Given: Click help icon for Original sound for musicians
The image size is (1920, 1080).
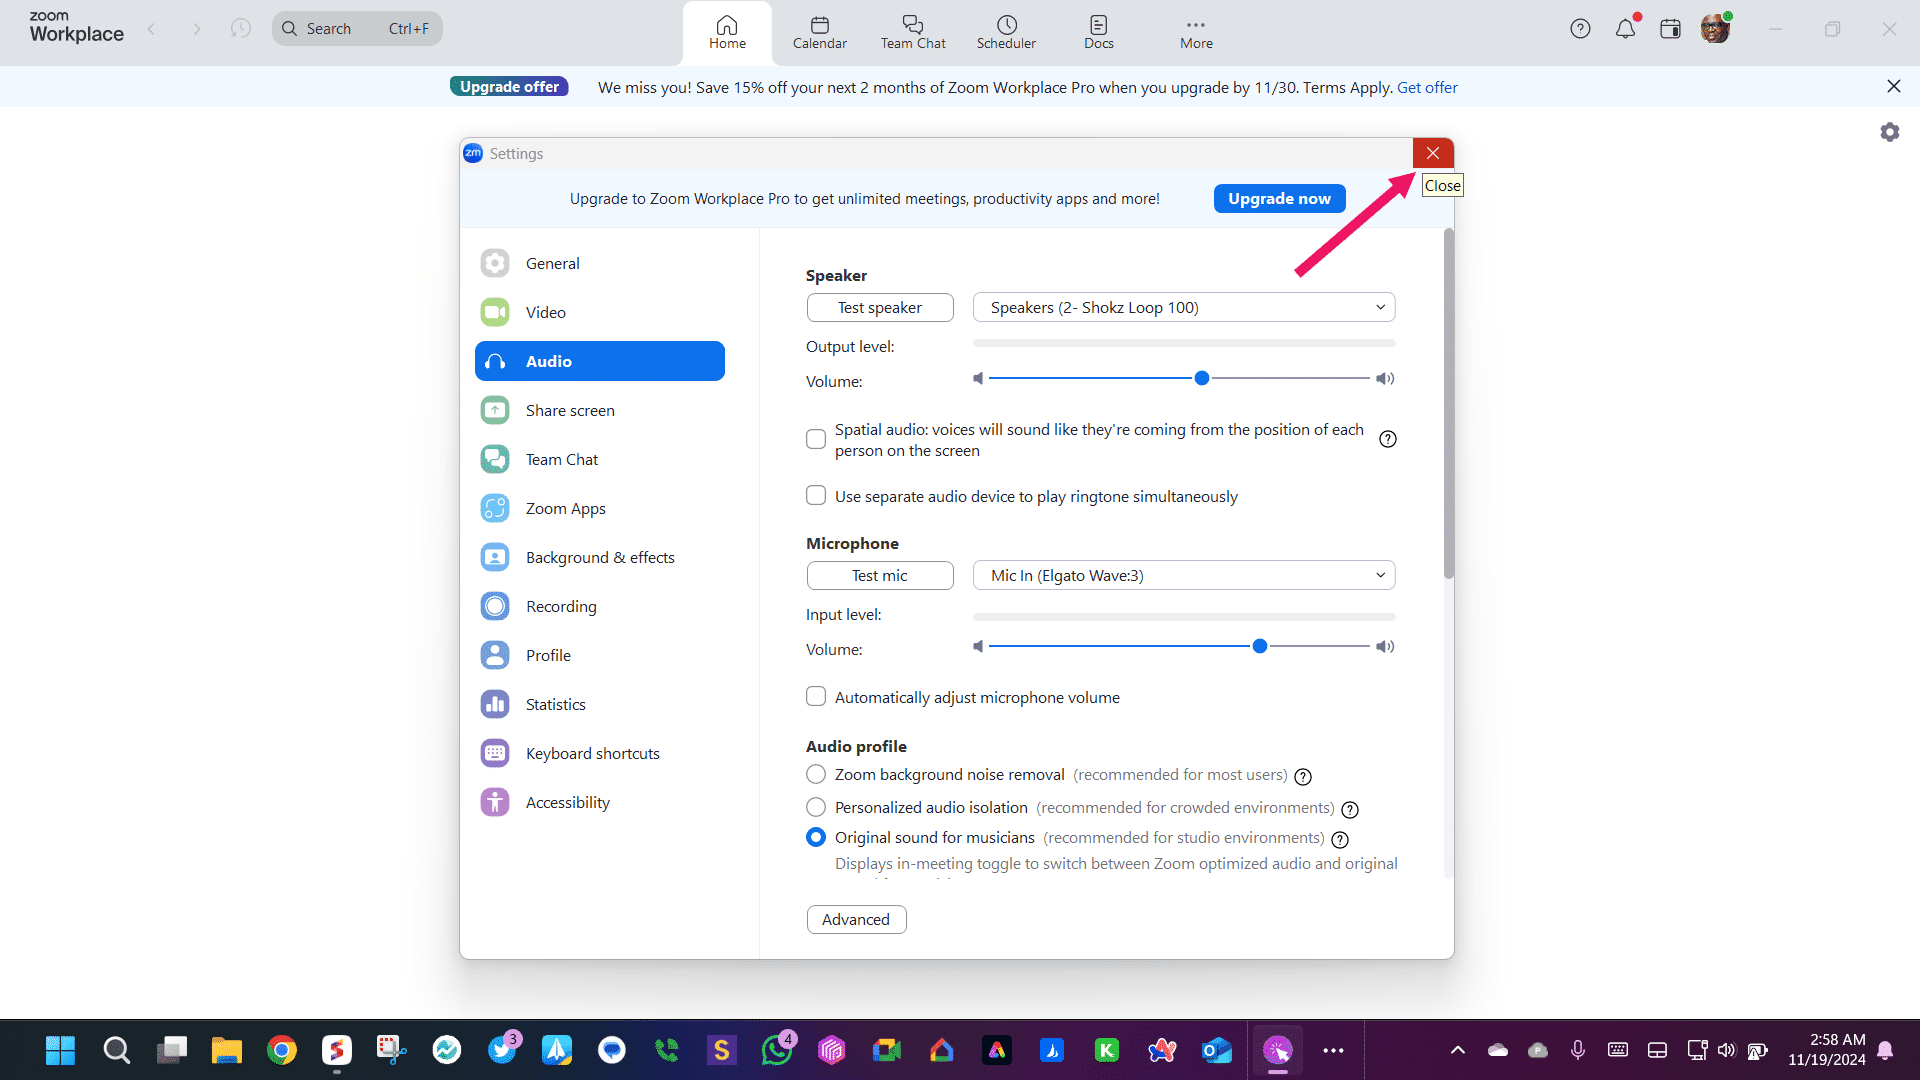Looking at the screenshot, I should (1340, 839).
